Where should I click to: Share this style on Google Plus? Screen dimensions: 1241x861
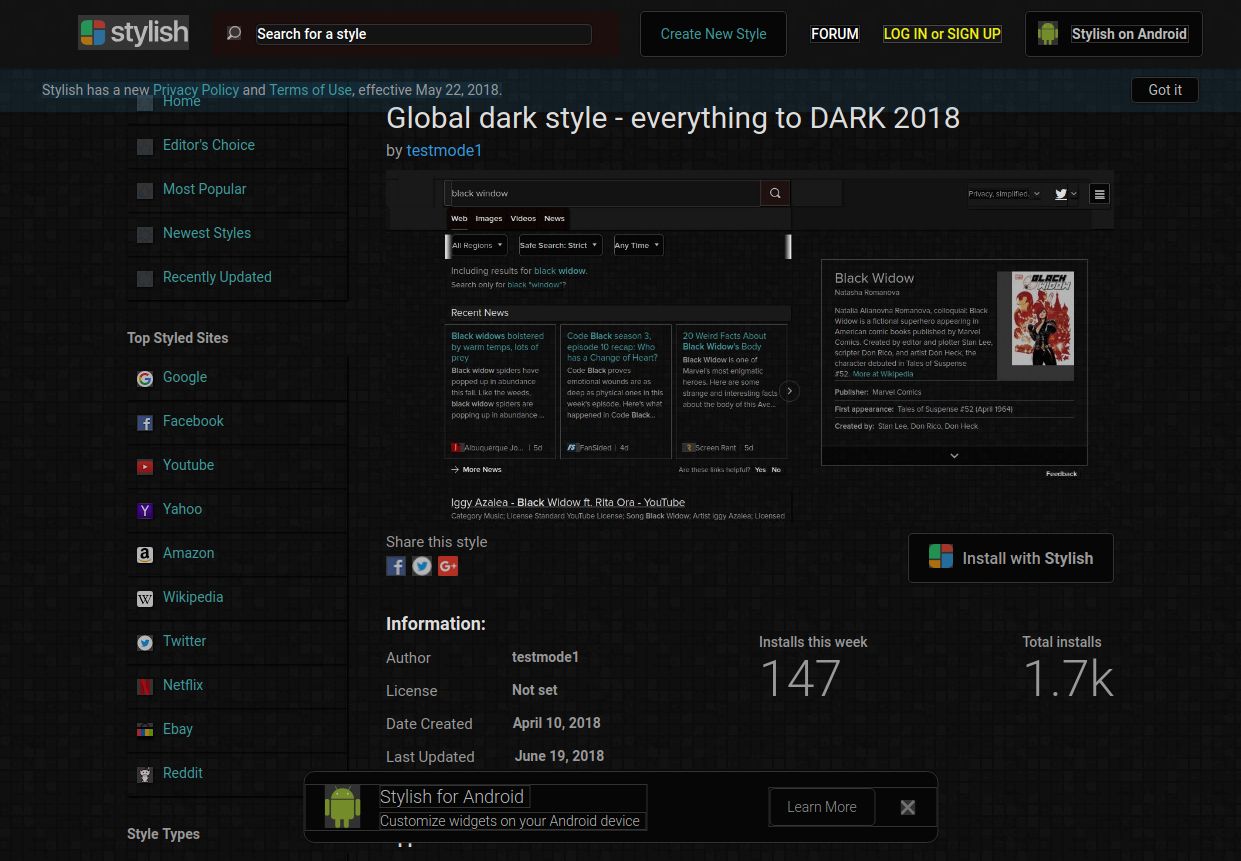coord(448,566)
